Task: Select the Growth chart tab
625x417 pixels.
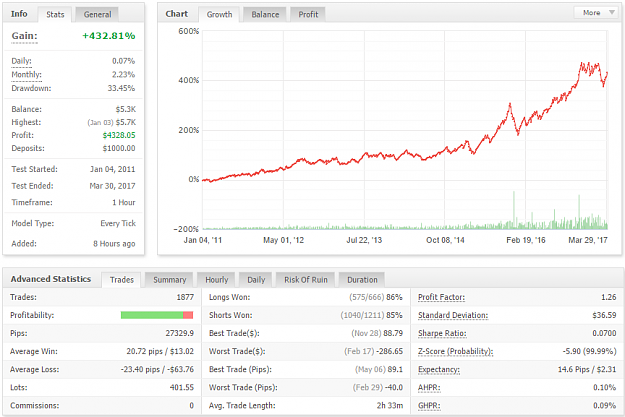Action: coord(219,15)
